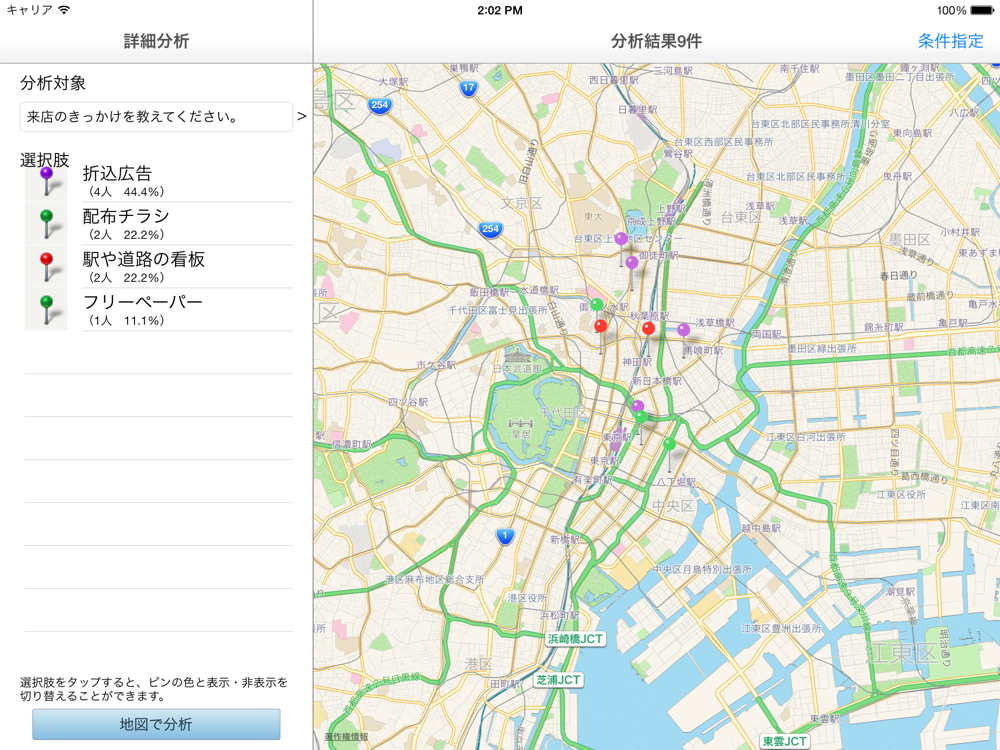Viewport: 1000px width, 750px height.
Task: Tap the purple pin icon beside 折込広告
Action: click(46, 180)
